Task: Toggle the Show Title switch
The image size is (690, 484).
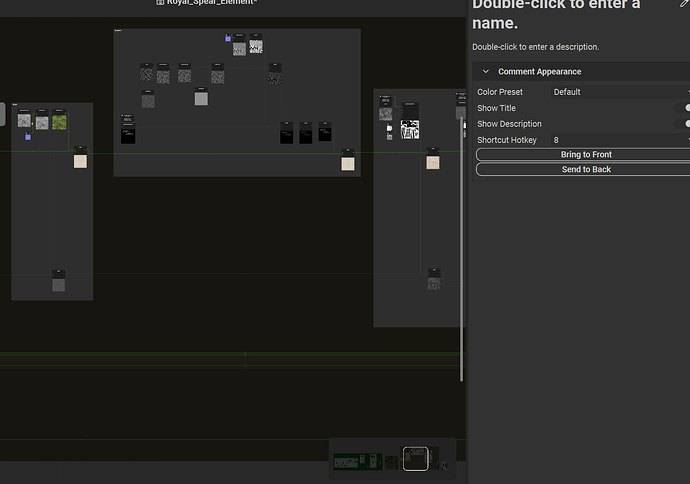Action: 687,108
